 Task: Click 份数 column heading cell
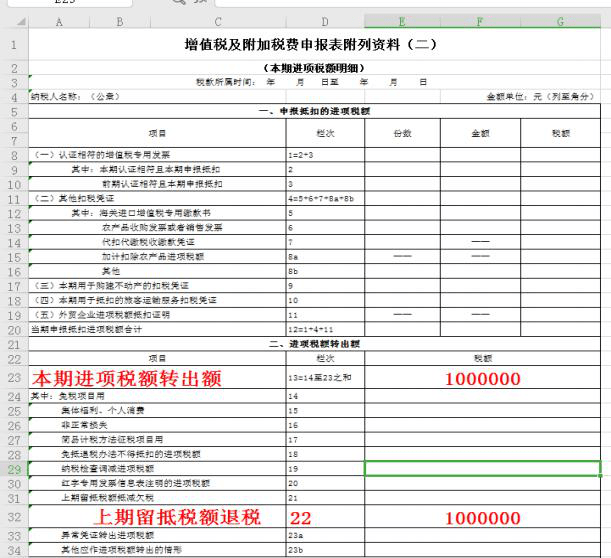(x=403, y=133)
